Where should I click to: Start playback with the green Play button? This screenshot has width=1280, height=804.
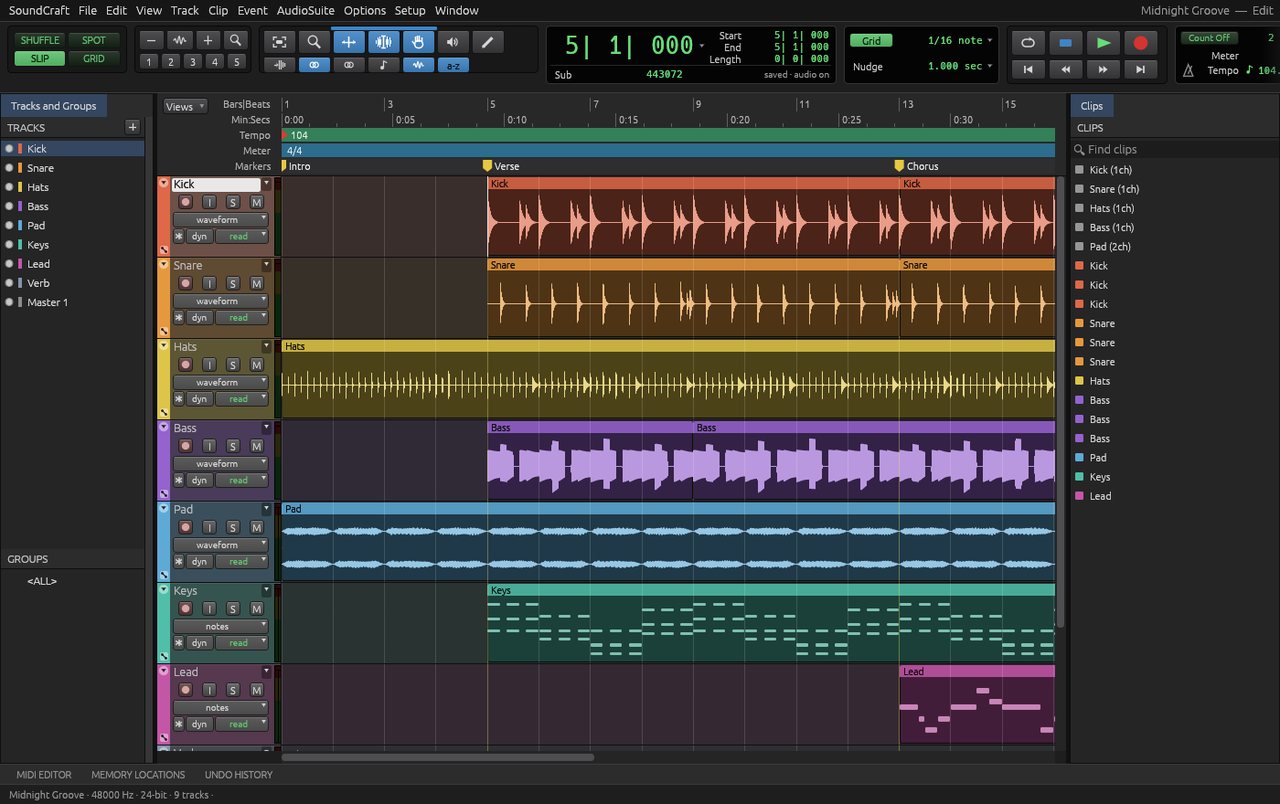click(x=1102, y=43)
